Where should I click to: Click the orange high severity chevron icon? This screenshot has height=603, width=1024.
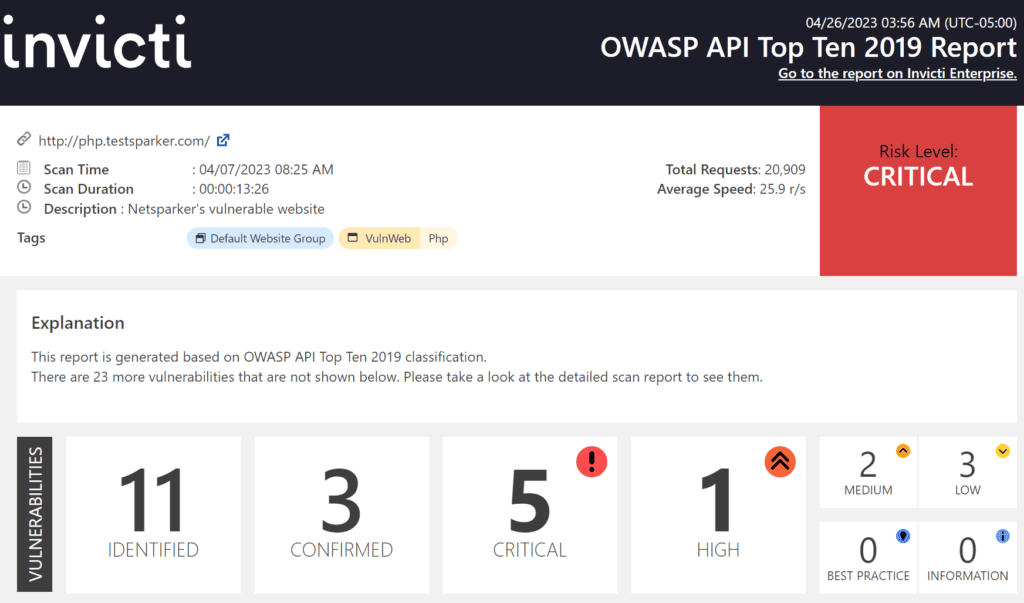(x=780, y=461)
